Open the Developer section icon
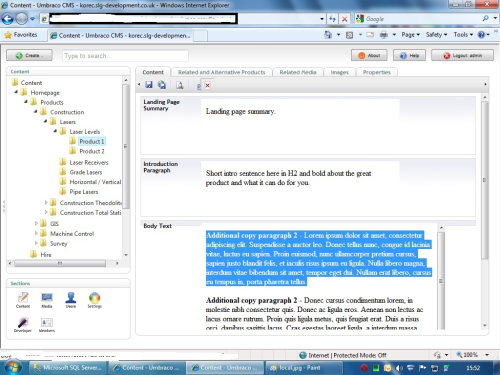 (x=23, y=325)
